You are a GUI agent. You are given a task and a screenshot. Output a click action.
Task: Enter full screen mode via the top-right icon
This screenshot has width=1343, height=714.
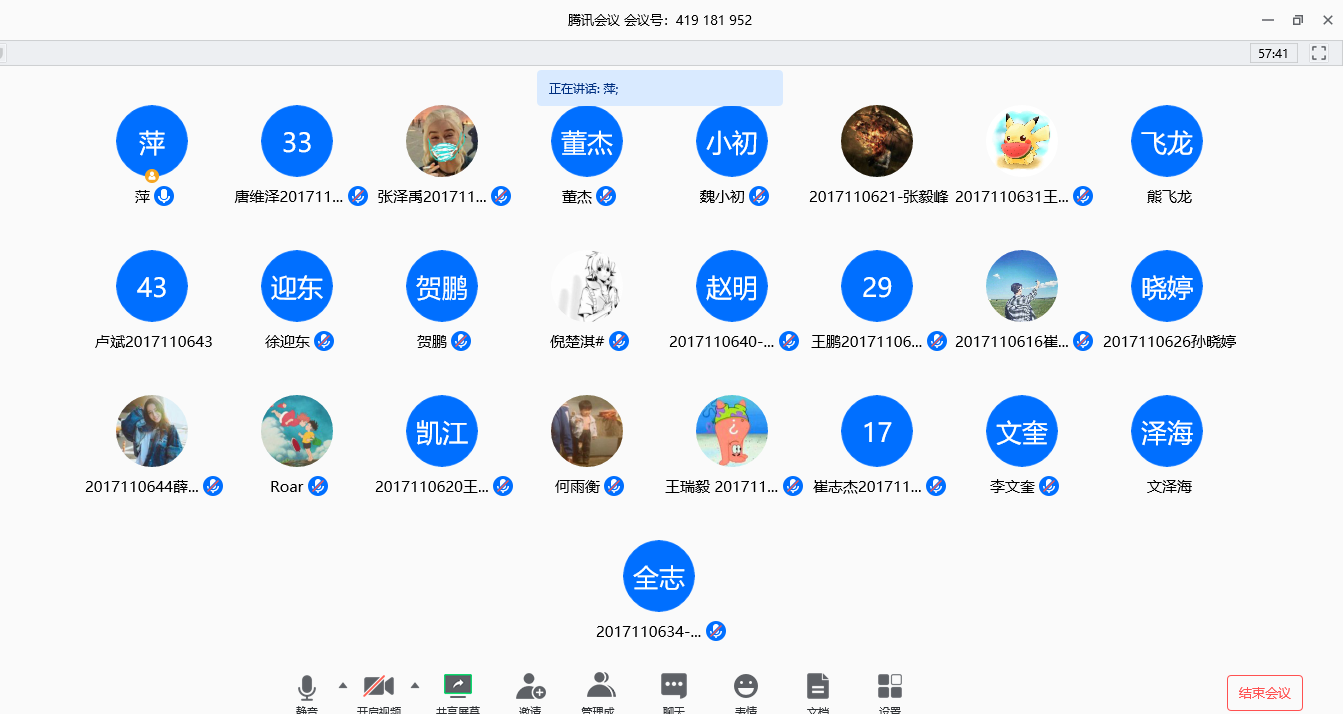coord(1318,53)
